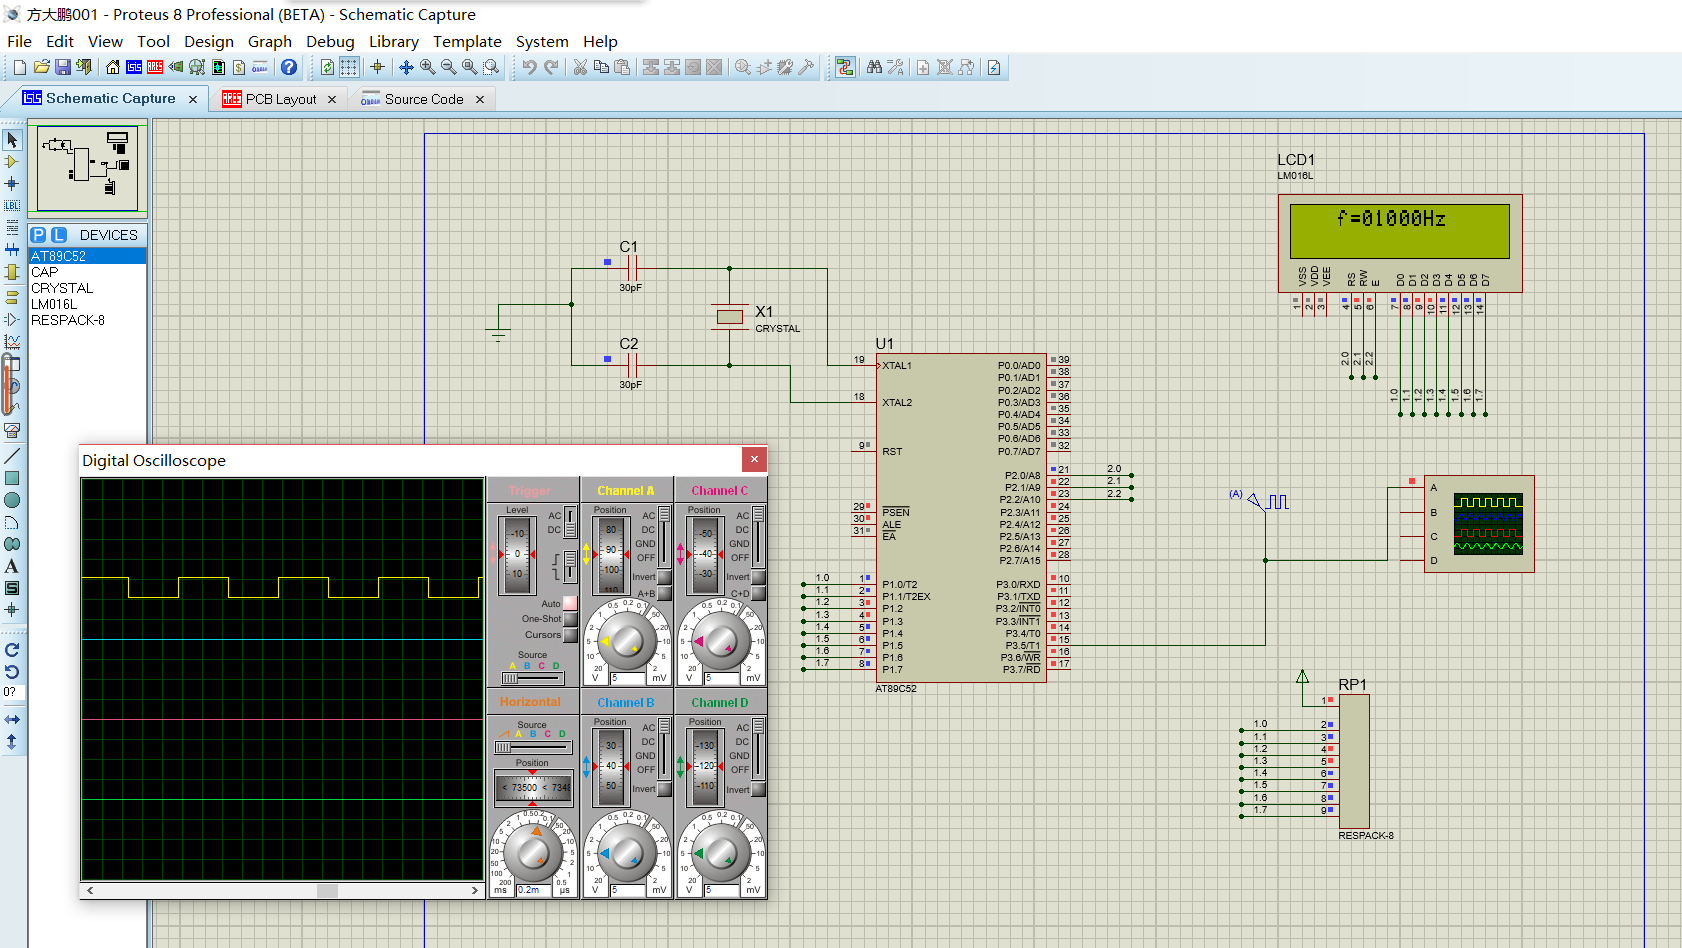Click the Horizontal Source slider
Viewport: 1682px width, 948px height.
(x=532, y=747)
